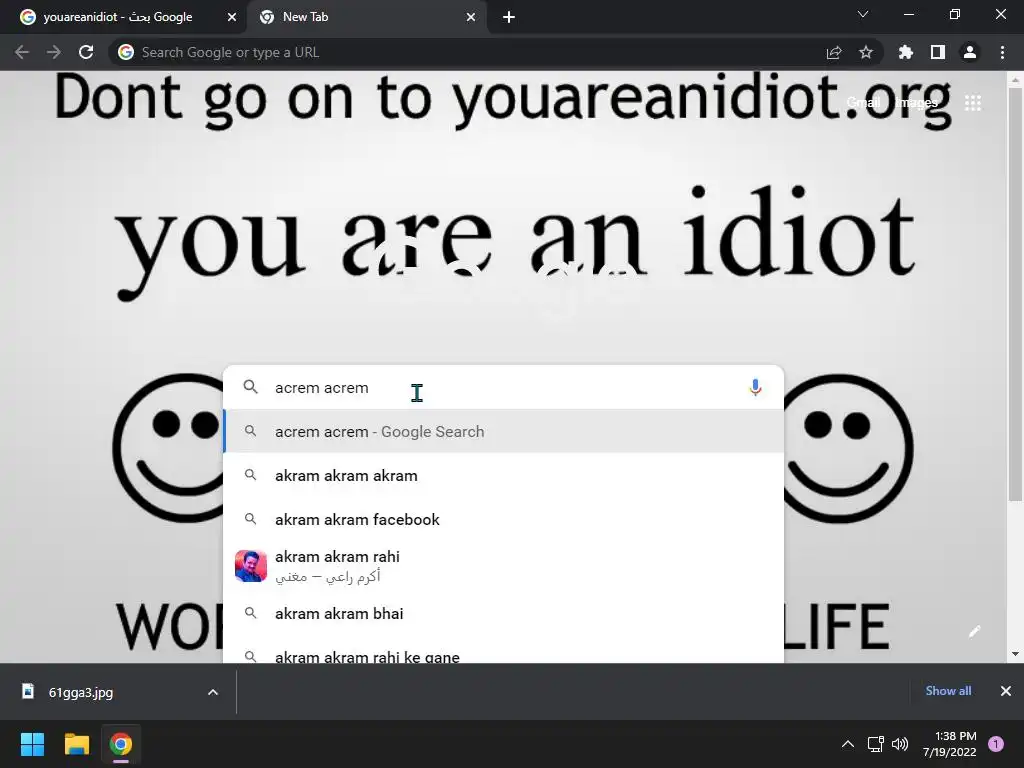This screenshot has width=1024, height=768.
Task: Click the Google icon in address bar
Action: pos(126,52)
